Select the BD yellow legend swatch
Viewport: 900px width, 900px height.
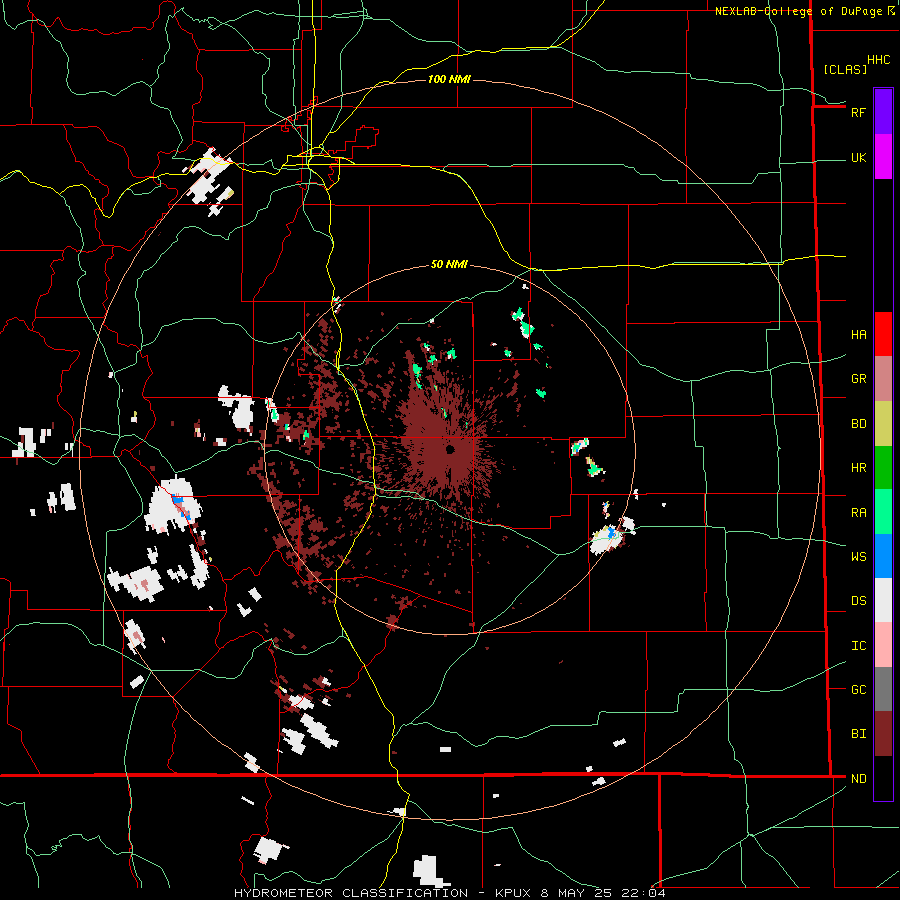(x=883, y=424)
